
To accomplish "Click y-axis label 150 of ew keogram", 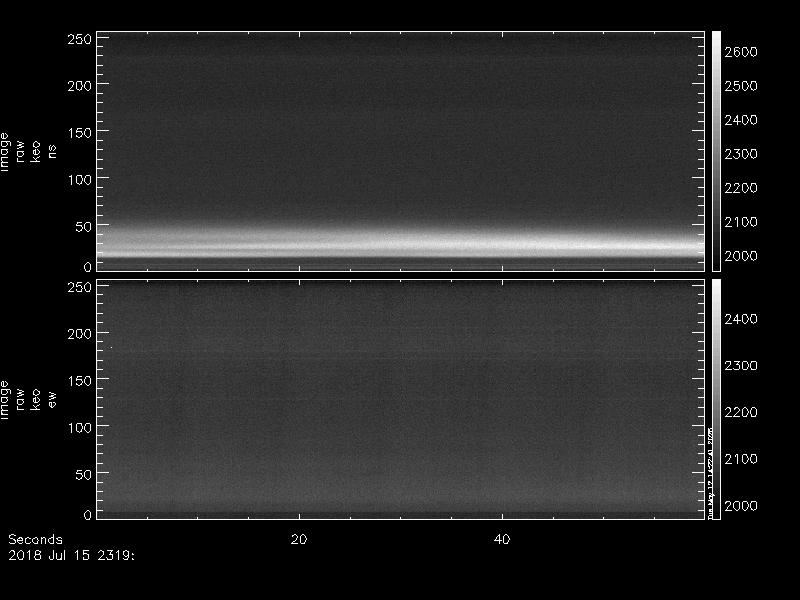I will tap(80, 381).
